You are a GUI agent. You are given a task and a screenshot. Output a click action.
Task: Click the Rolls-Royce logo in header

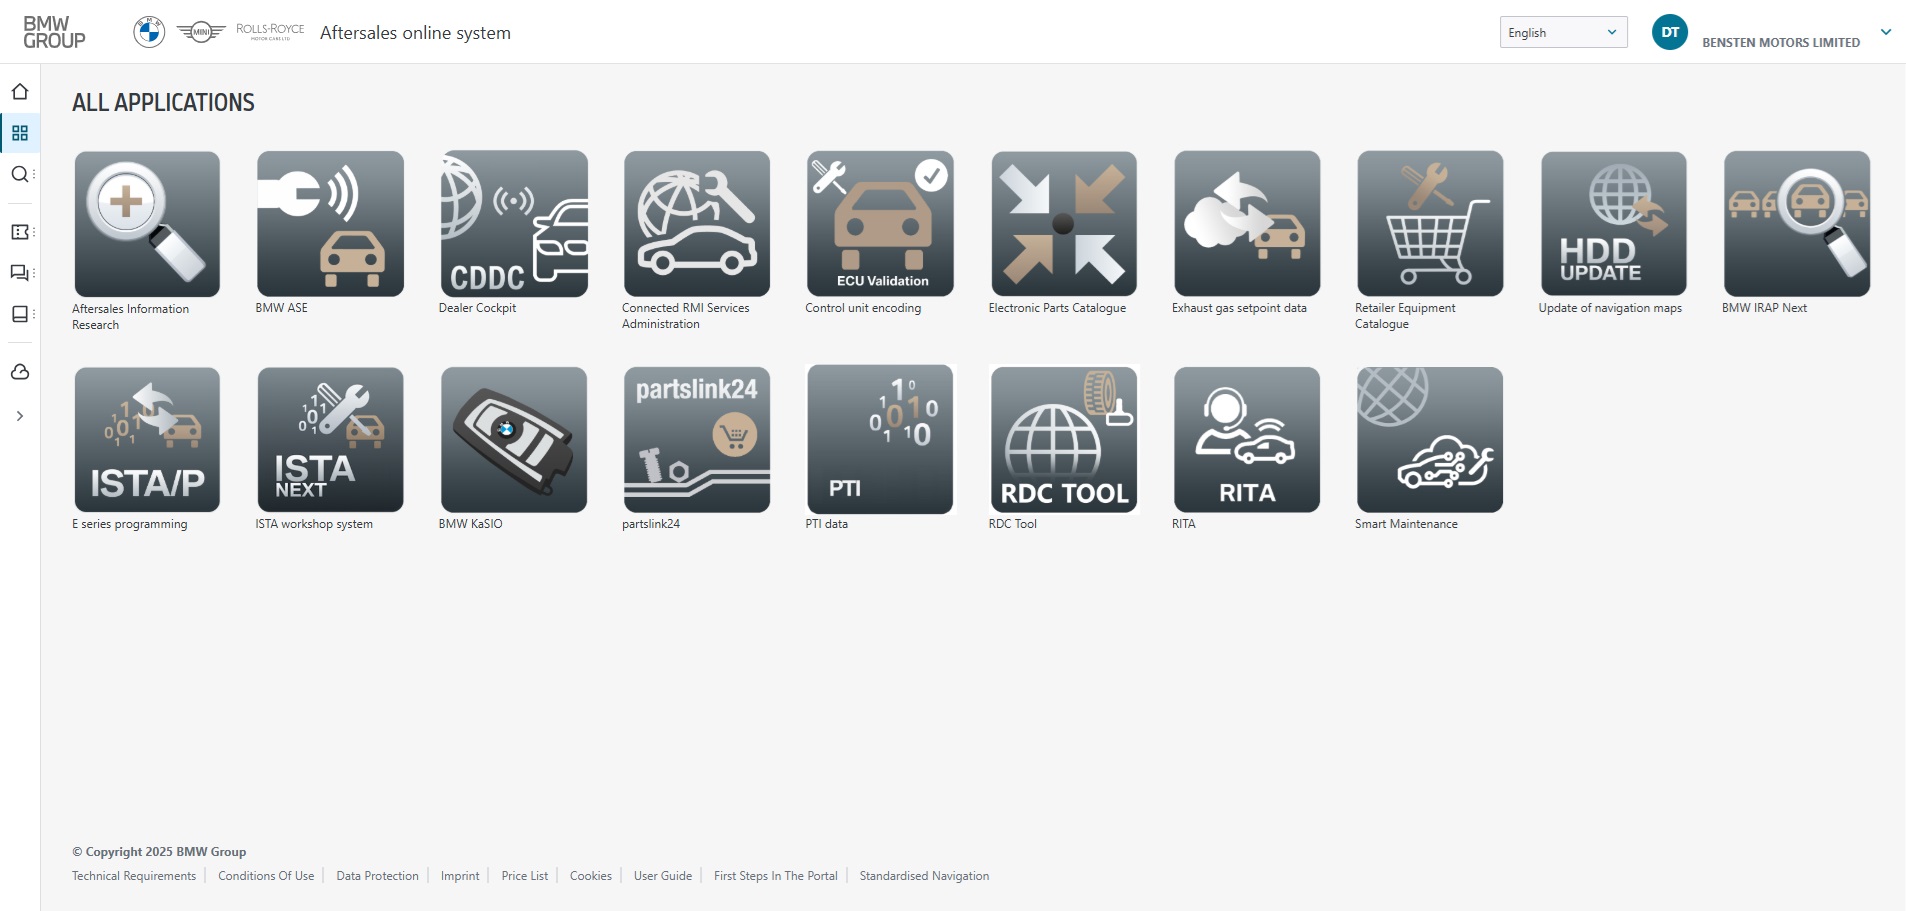pos(270,31)
